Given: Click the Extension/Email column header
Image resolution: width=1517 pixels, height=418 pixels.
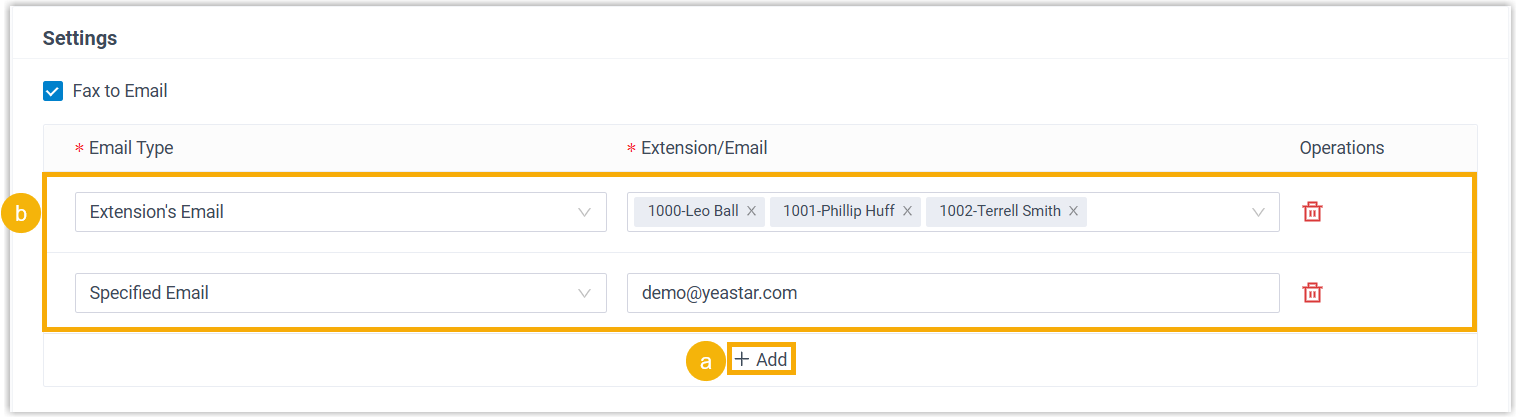Looking at the screenshot, I should click(x=703, y=148).
